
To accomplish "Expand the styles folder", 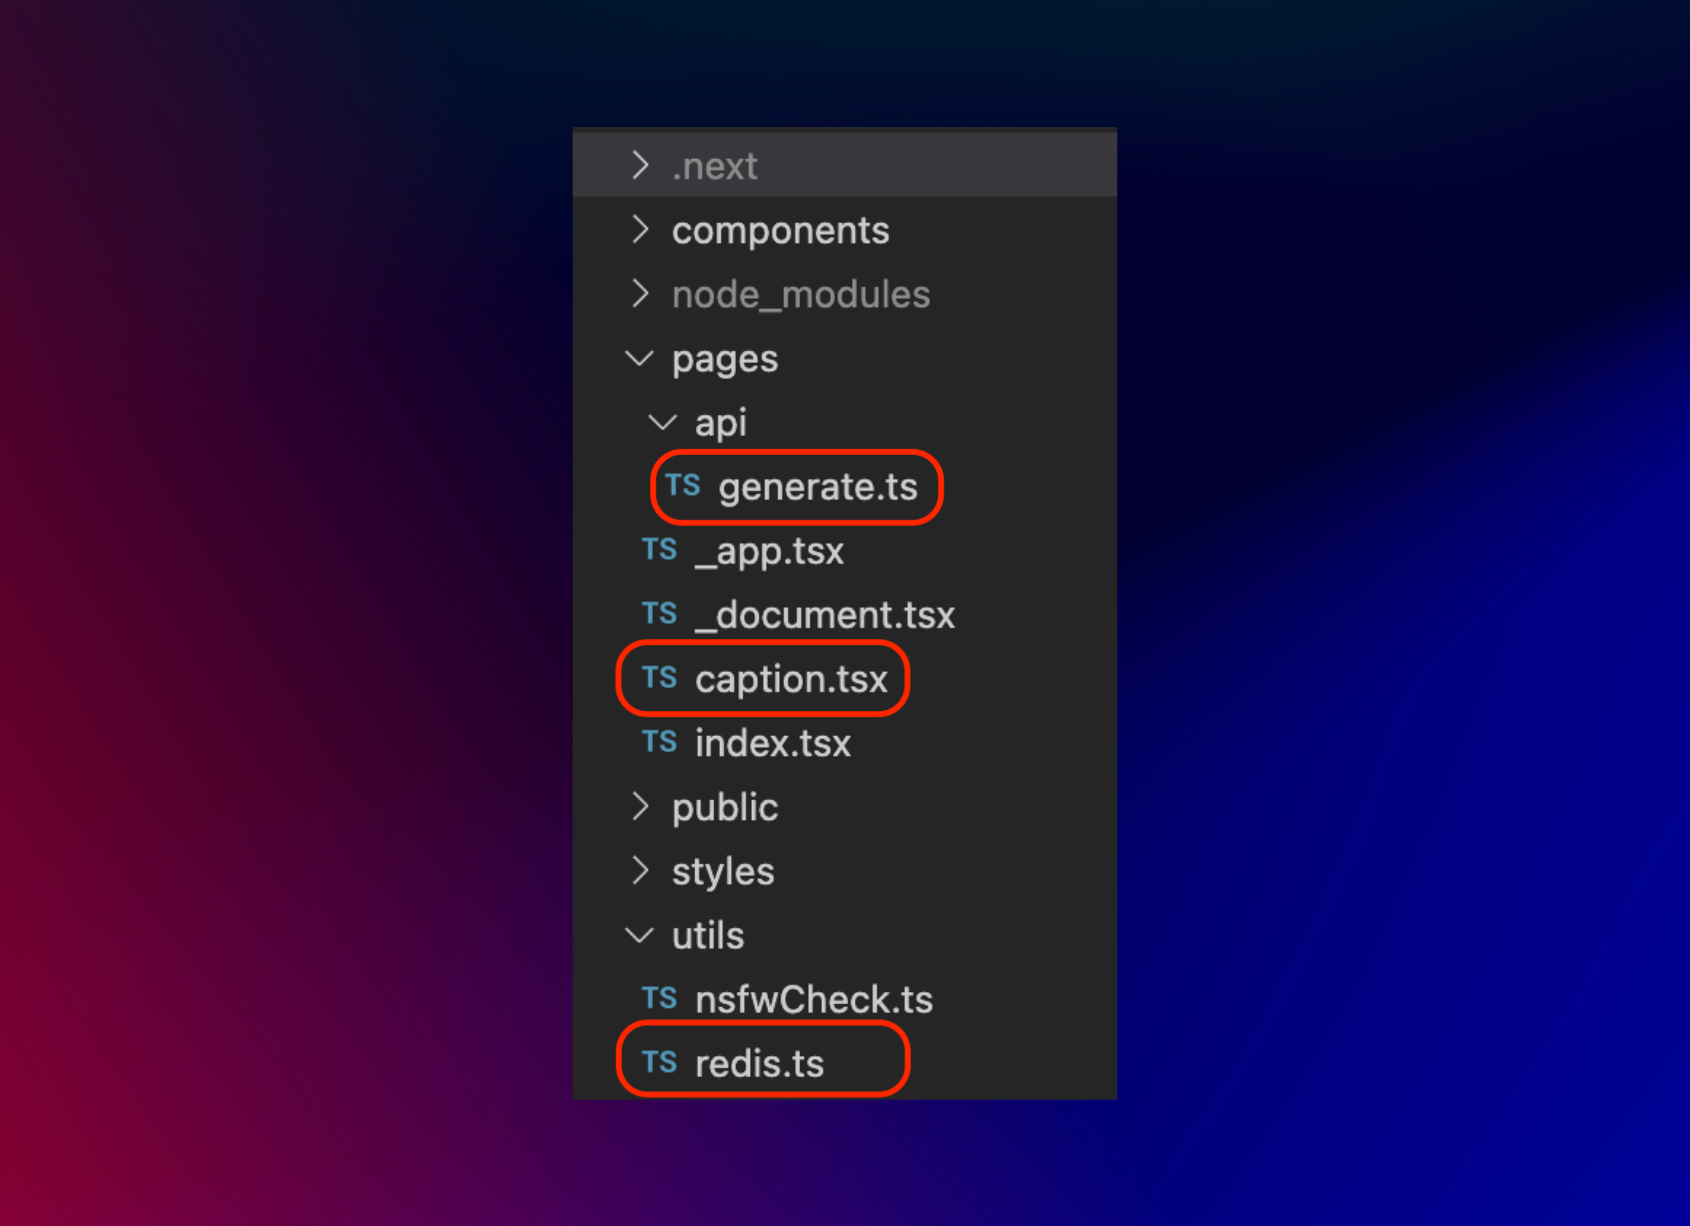I will coord(640,870).
